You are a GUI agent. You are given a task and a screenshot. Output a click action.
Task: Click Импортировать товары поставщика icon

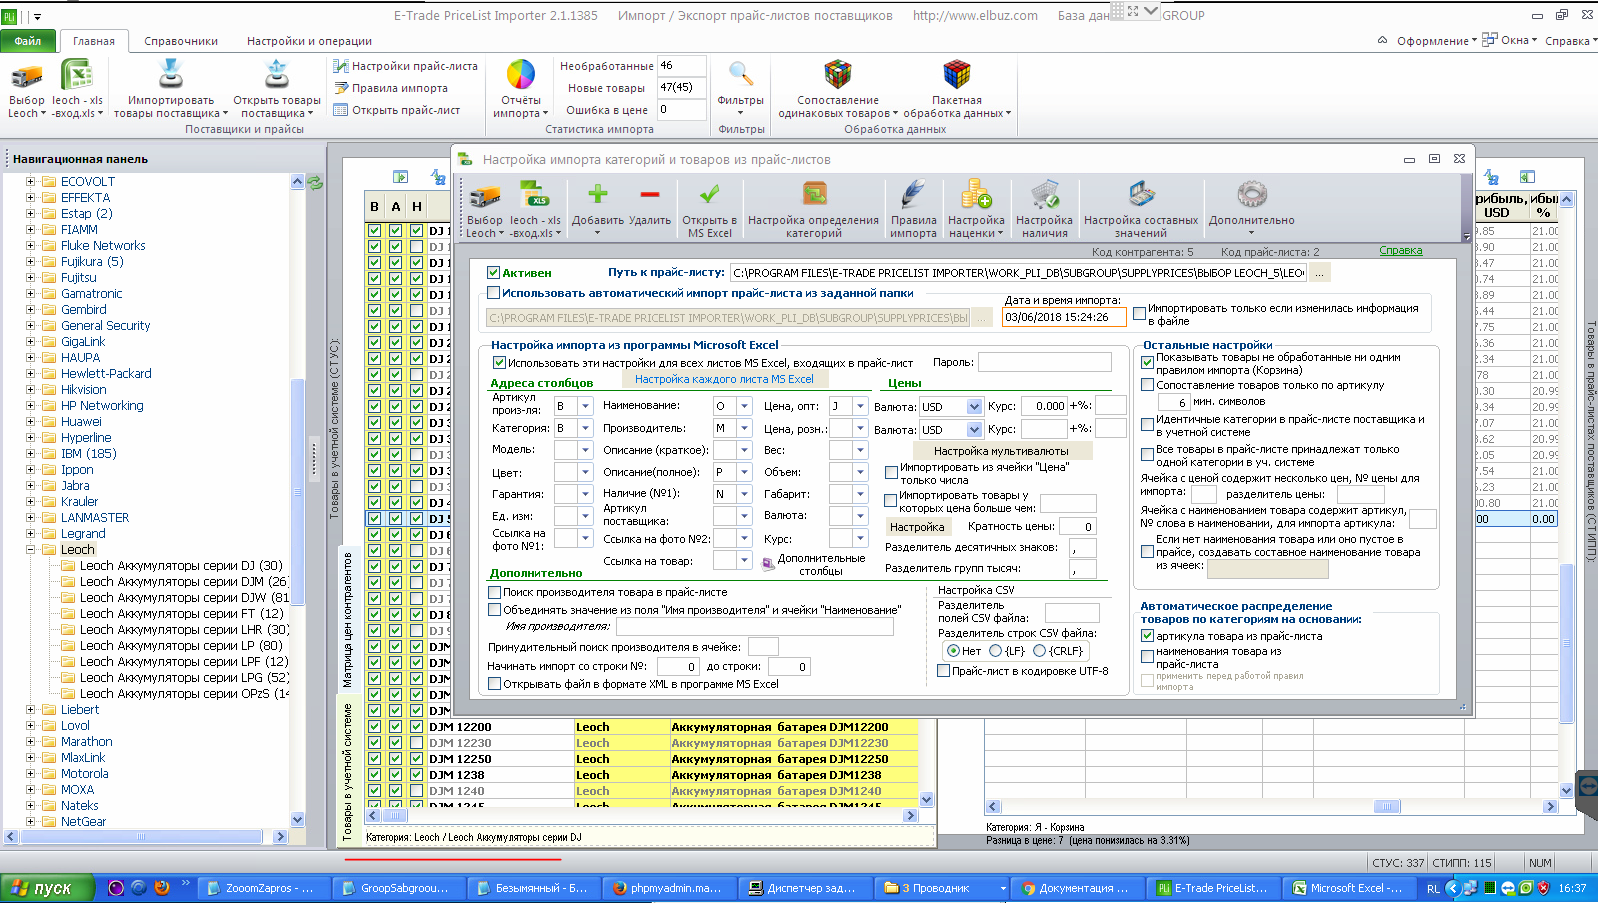pyautogui.click(x=171, y=76)
